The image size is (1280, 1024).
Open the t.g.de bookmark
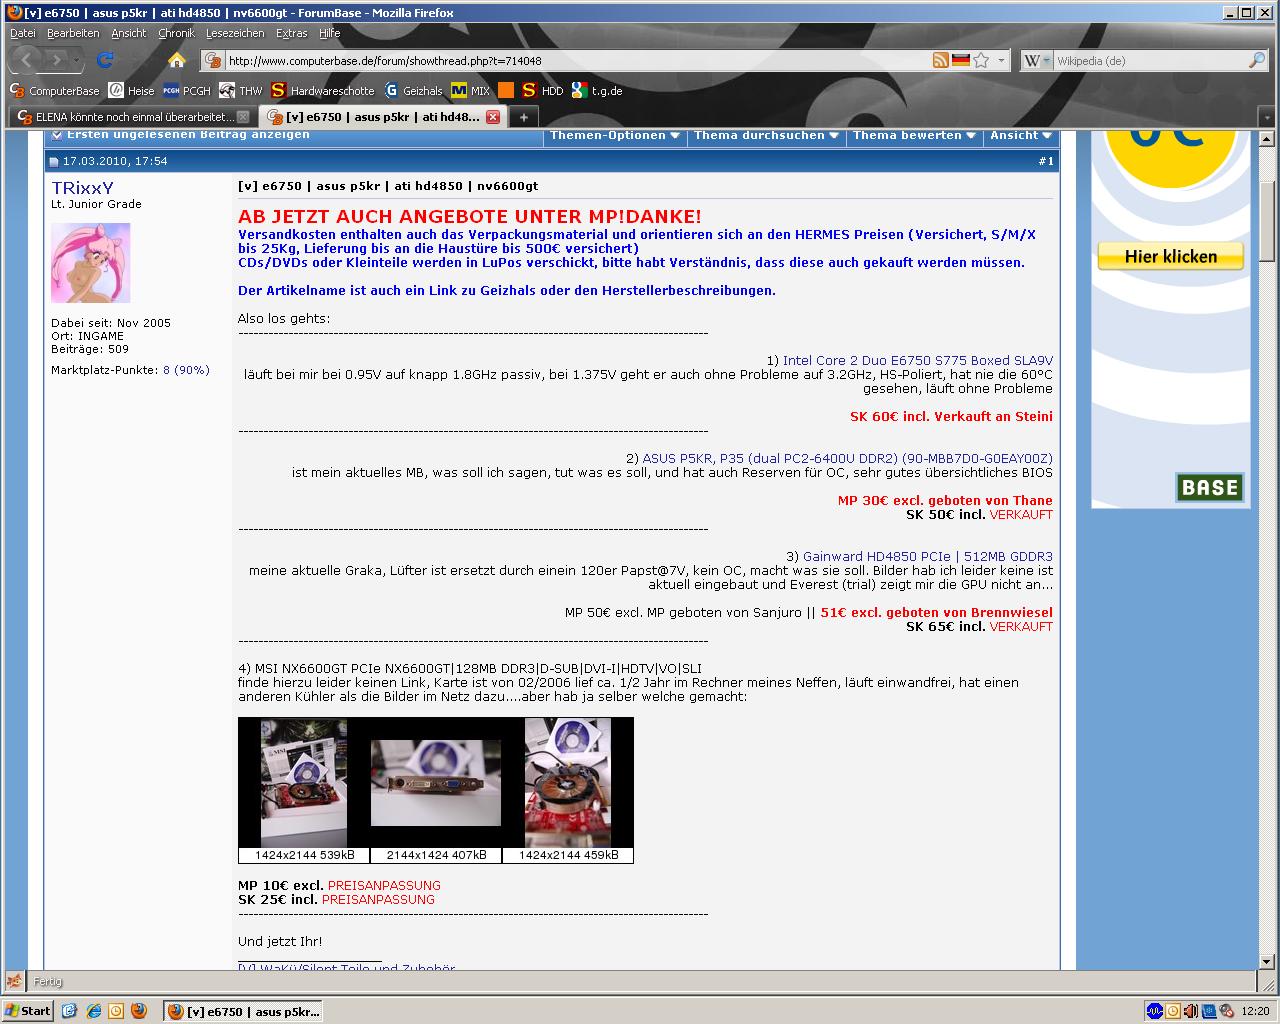(x=596, y=91)
